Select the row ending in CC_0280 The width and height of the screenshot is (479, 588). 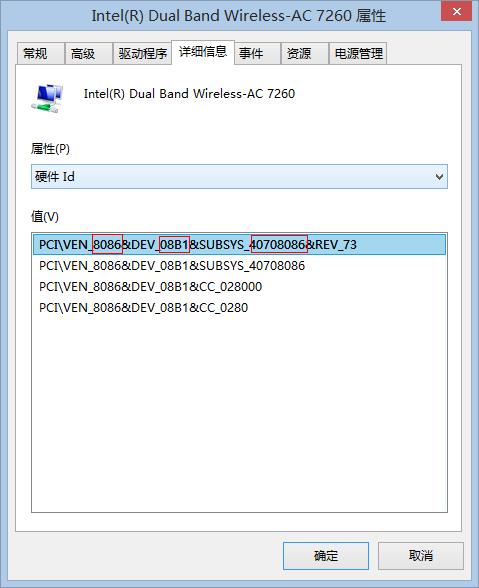point(239,308)
